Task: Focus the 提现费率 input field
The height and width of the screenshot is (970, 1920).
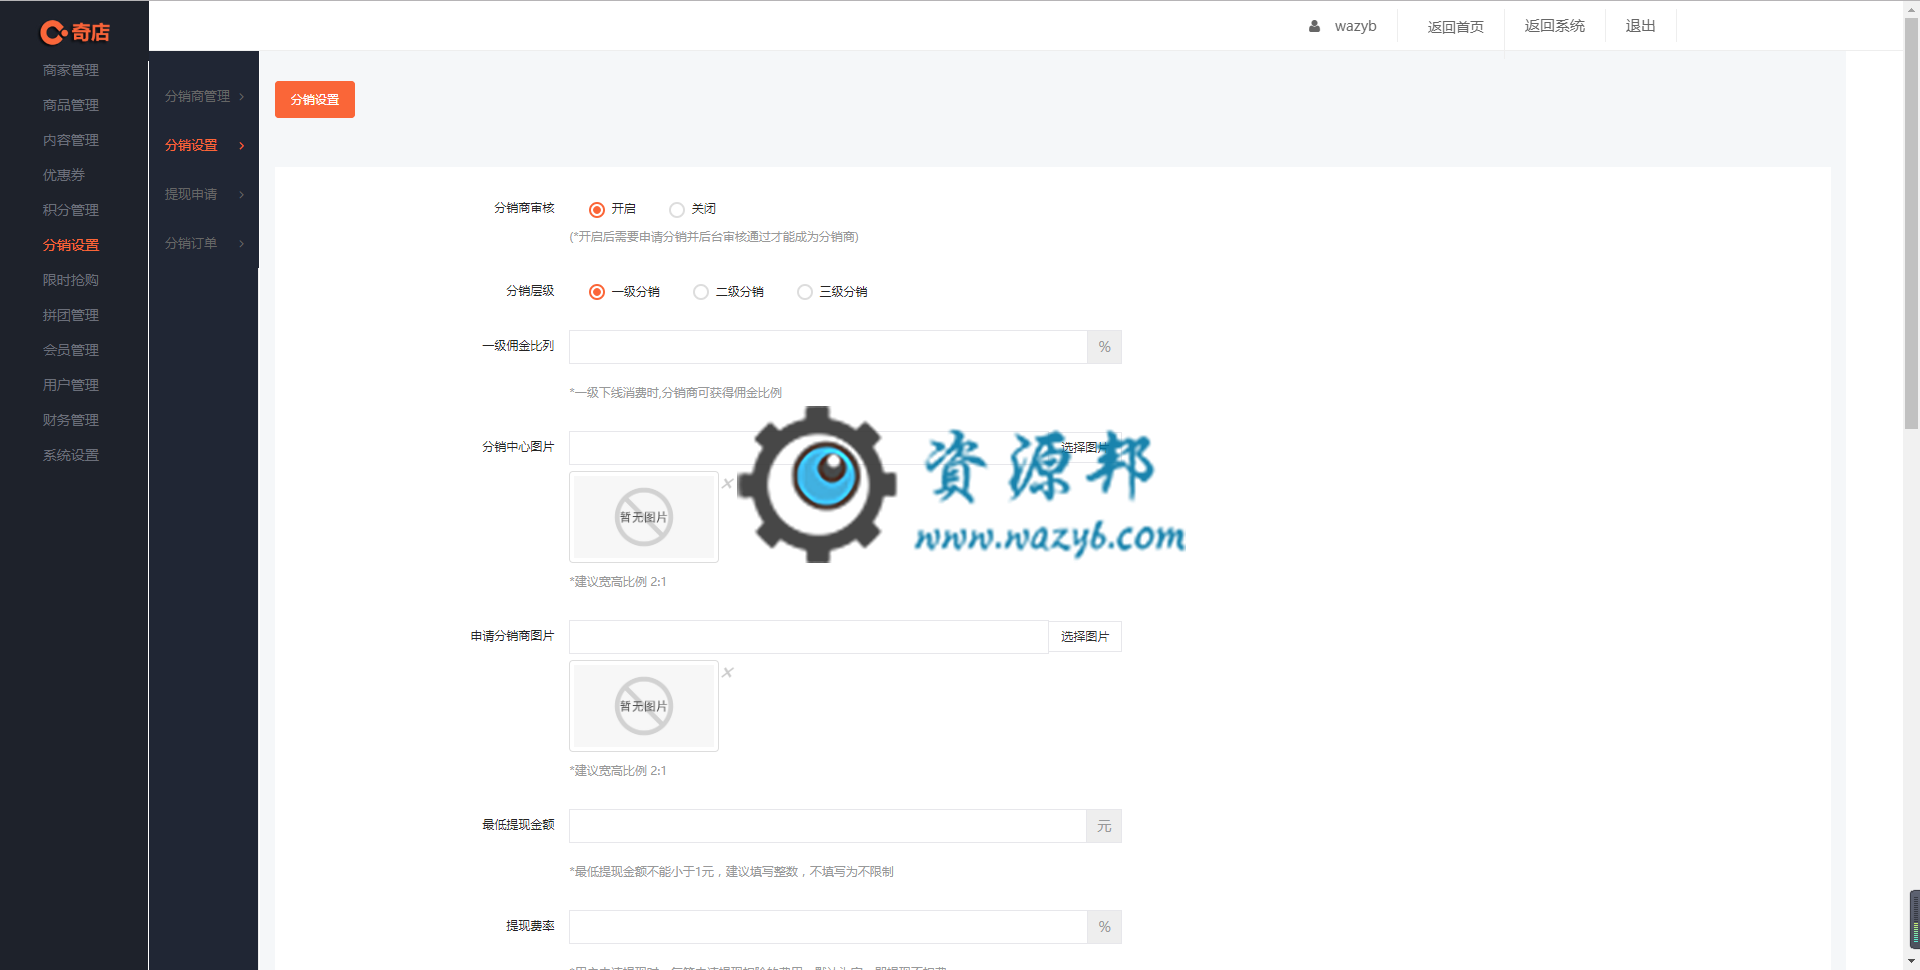Action: click(828, 927)
